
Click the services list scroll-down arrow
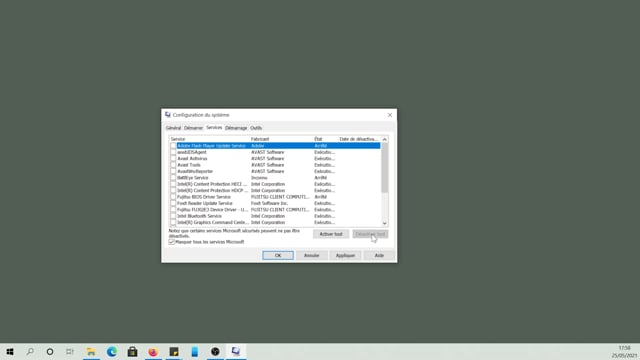click(384, 223)
